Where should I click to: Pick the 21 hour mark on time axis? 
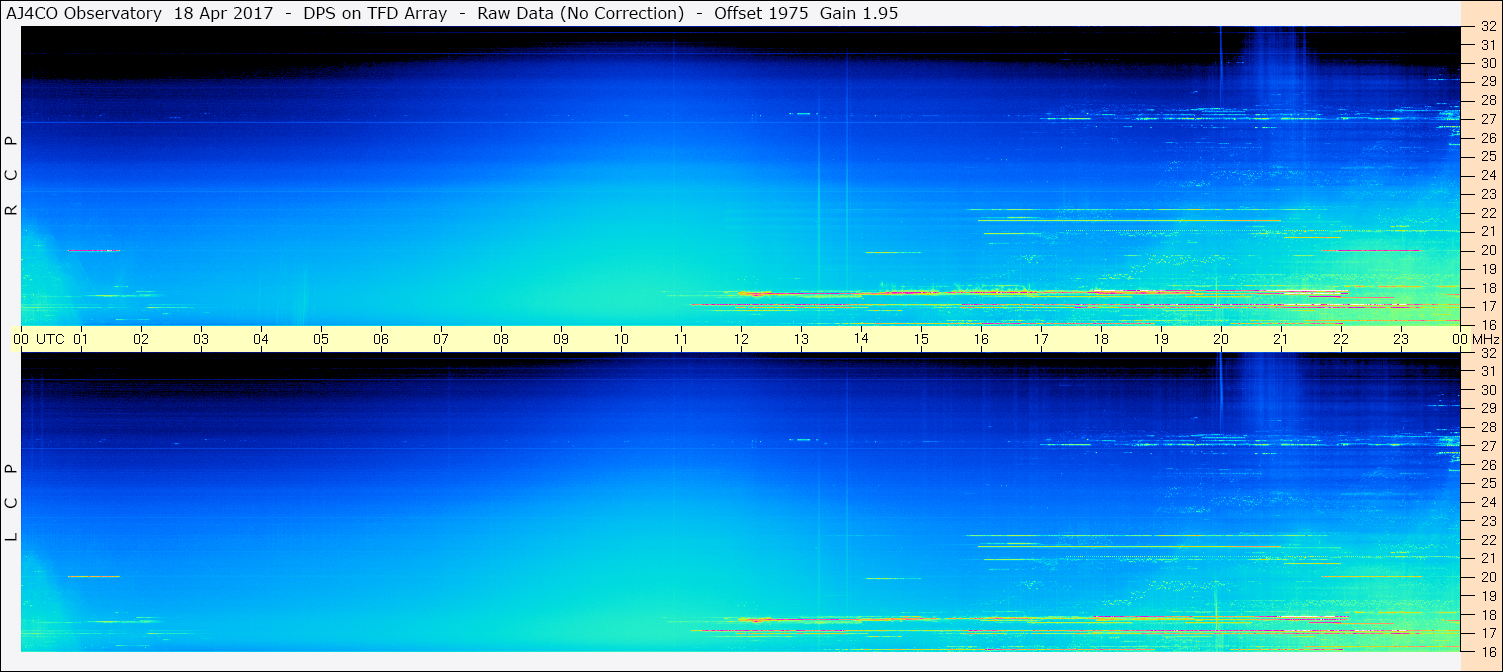[1281, 339]
